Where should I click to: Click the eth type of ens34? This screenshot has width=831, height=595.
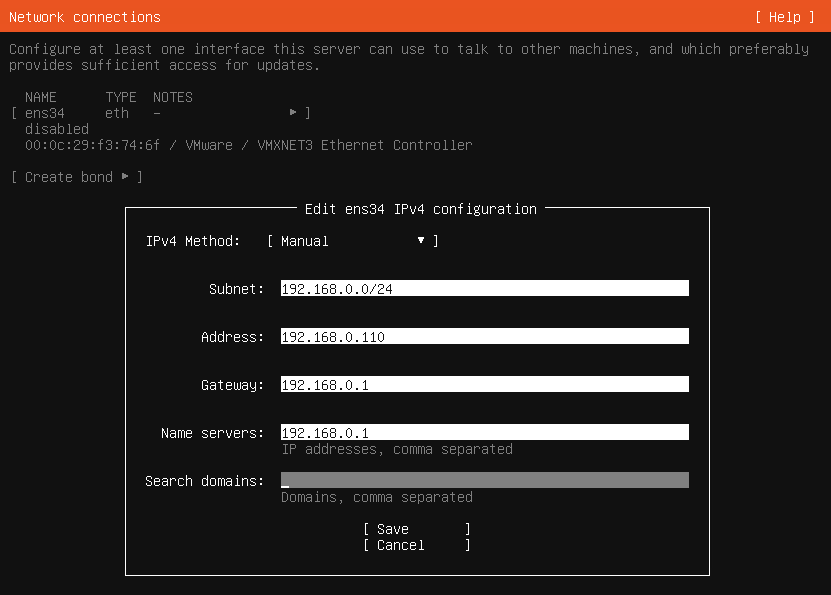[117, 113]
